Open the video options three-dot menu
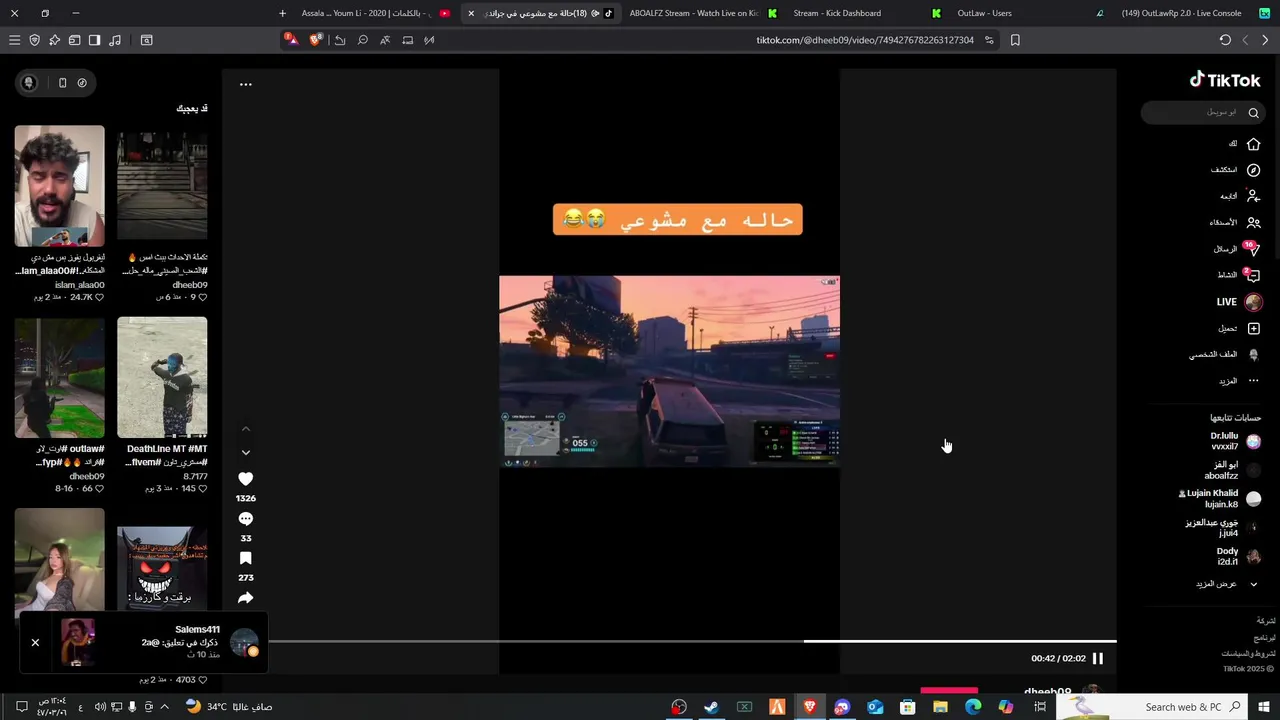Screen dimensions: 1280x720 click(x=245, y=84)
